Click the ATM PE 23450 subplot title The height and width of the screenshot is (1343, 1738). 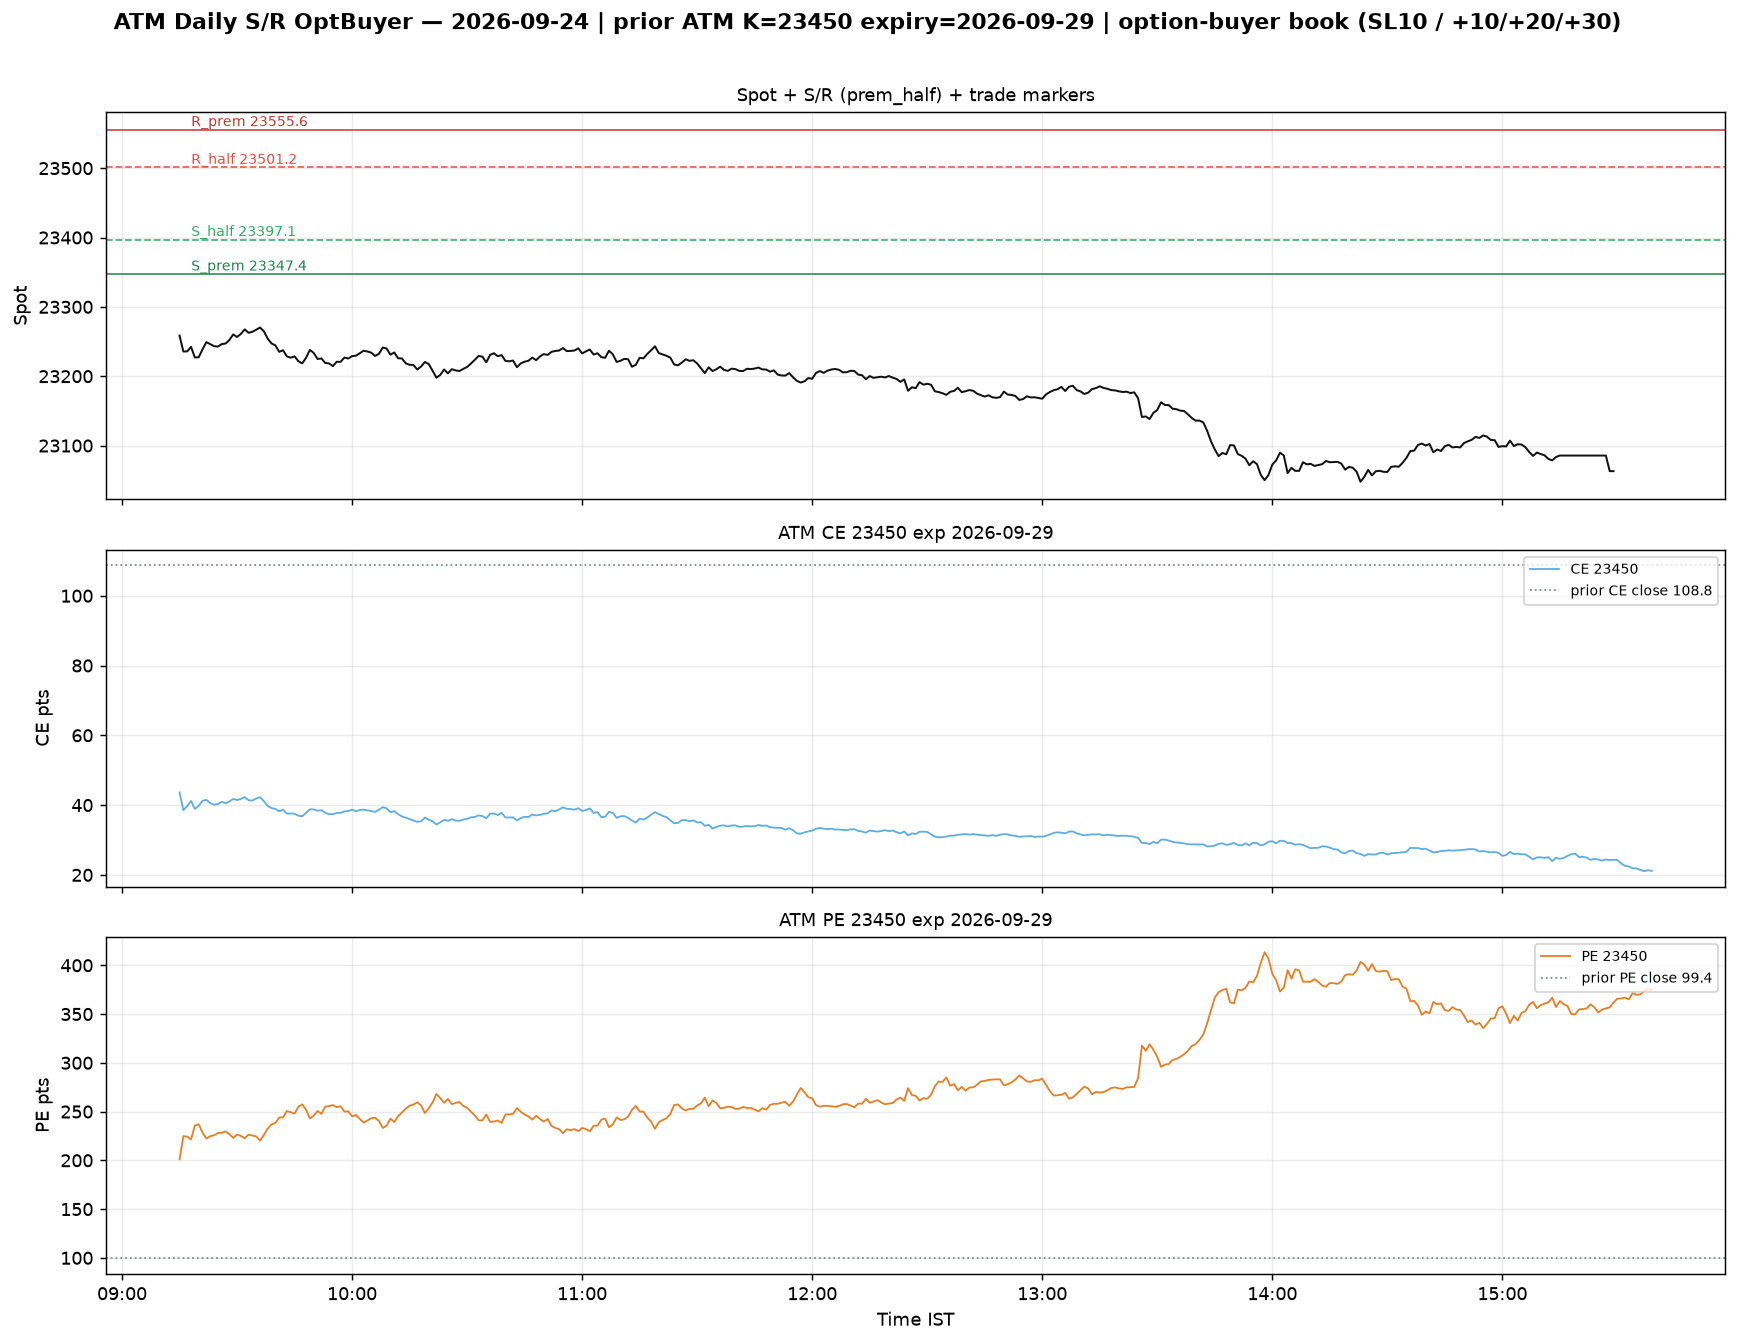tap(915, 920)
